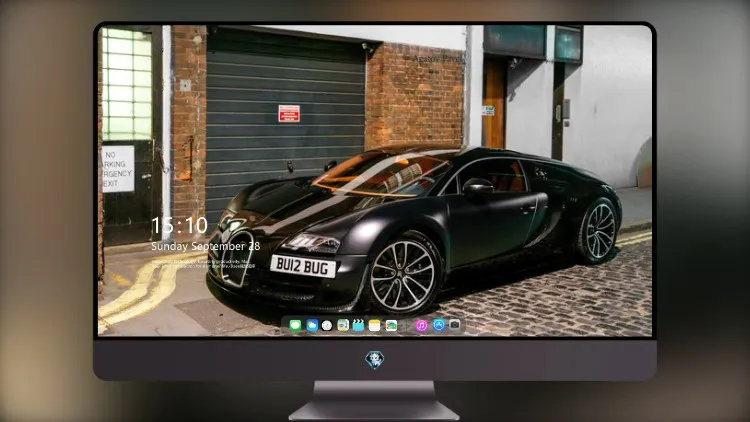Open the Clock app in dock
This screenshot has height=422, width=750.
click(327, 325)
